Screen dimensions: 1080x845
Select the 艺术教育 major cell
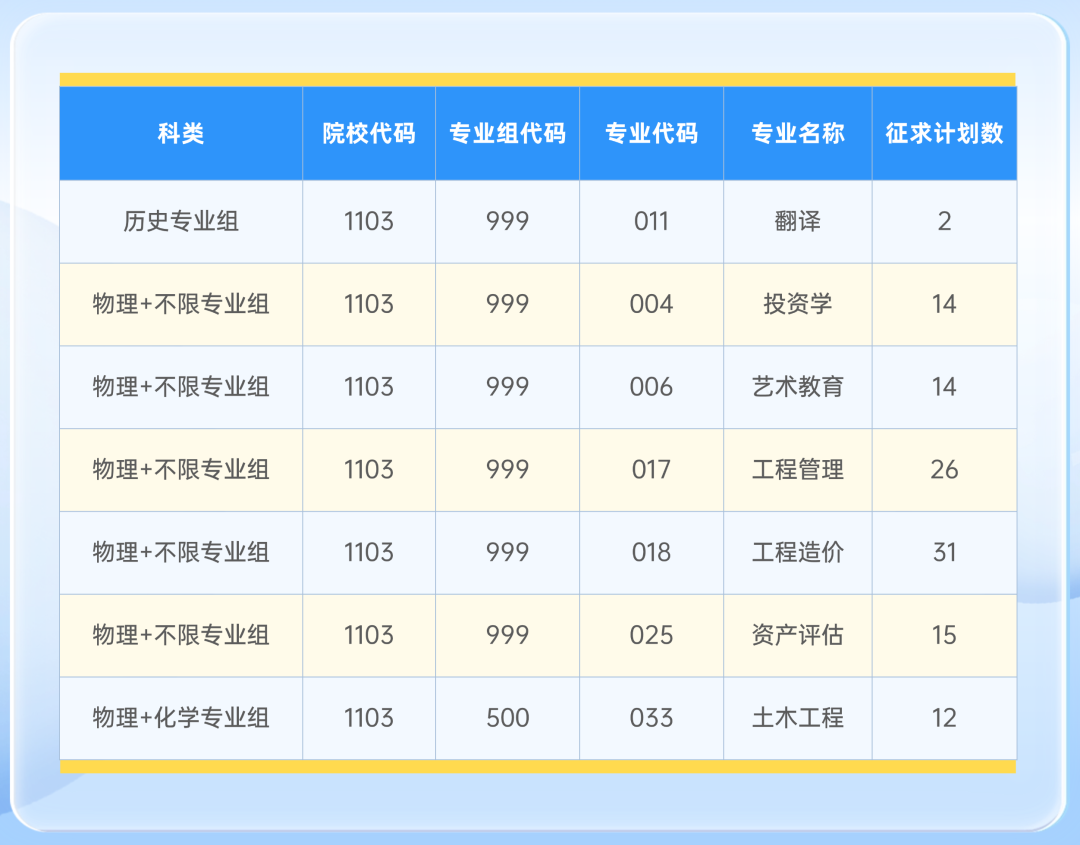tap(797, 388)
